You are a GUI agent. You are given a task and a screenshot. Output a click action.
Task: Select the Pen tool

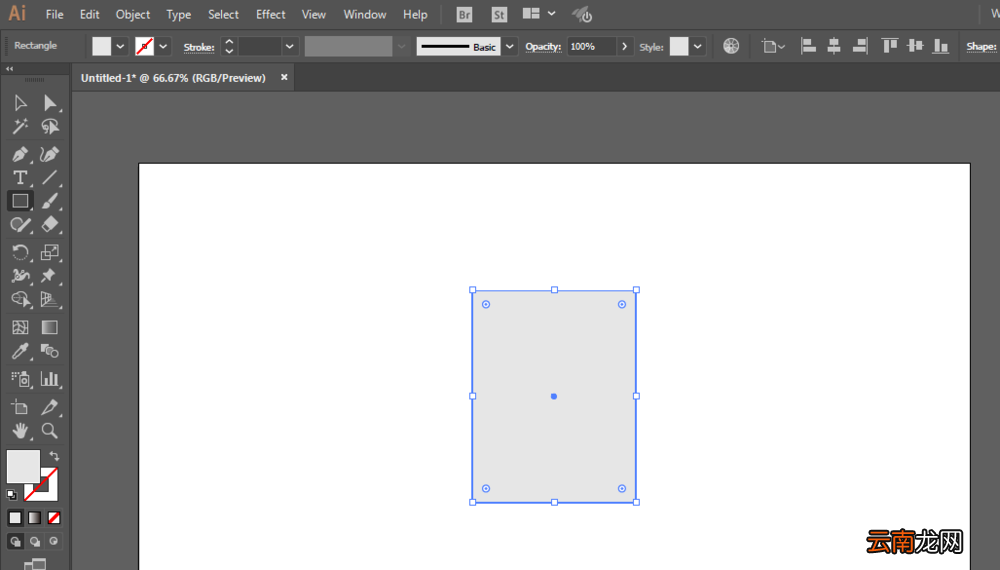[x=20, y=154]
